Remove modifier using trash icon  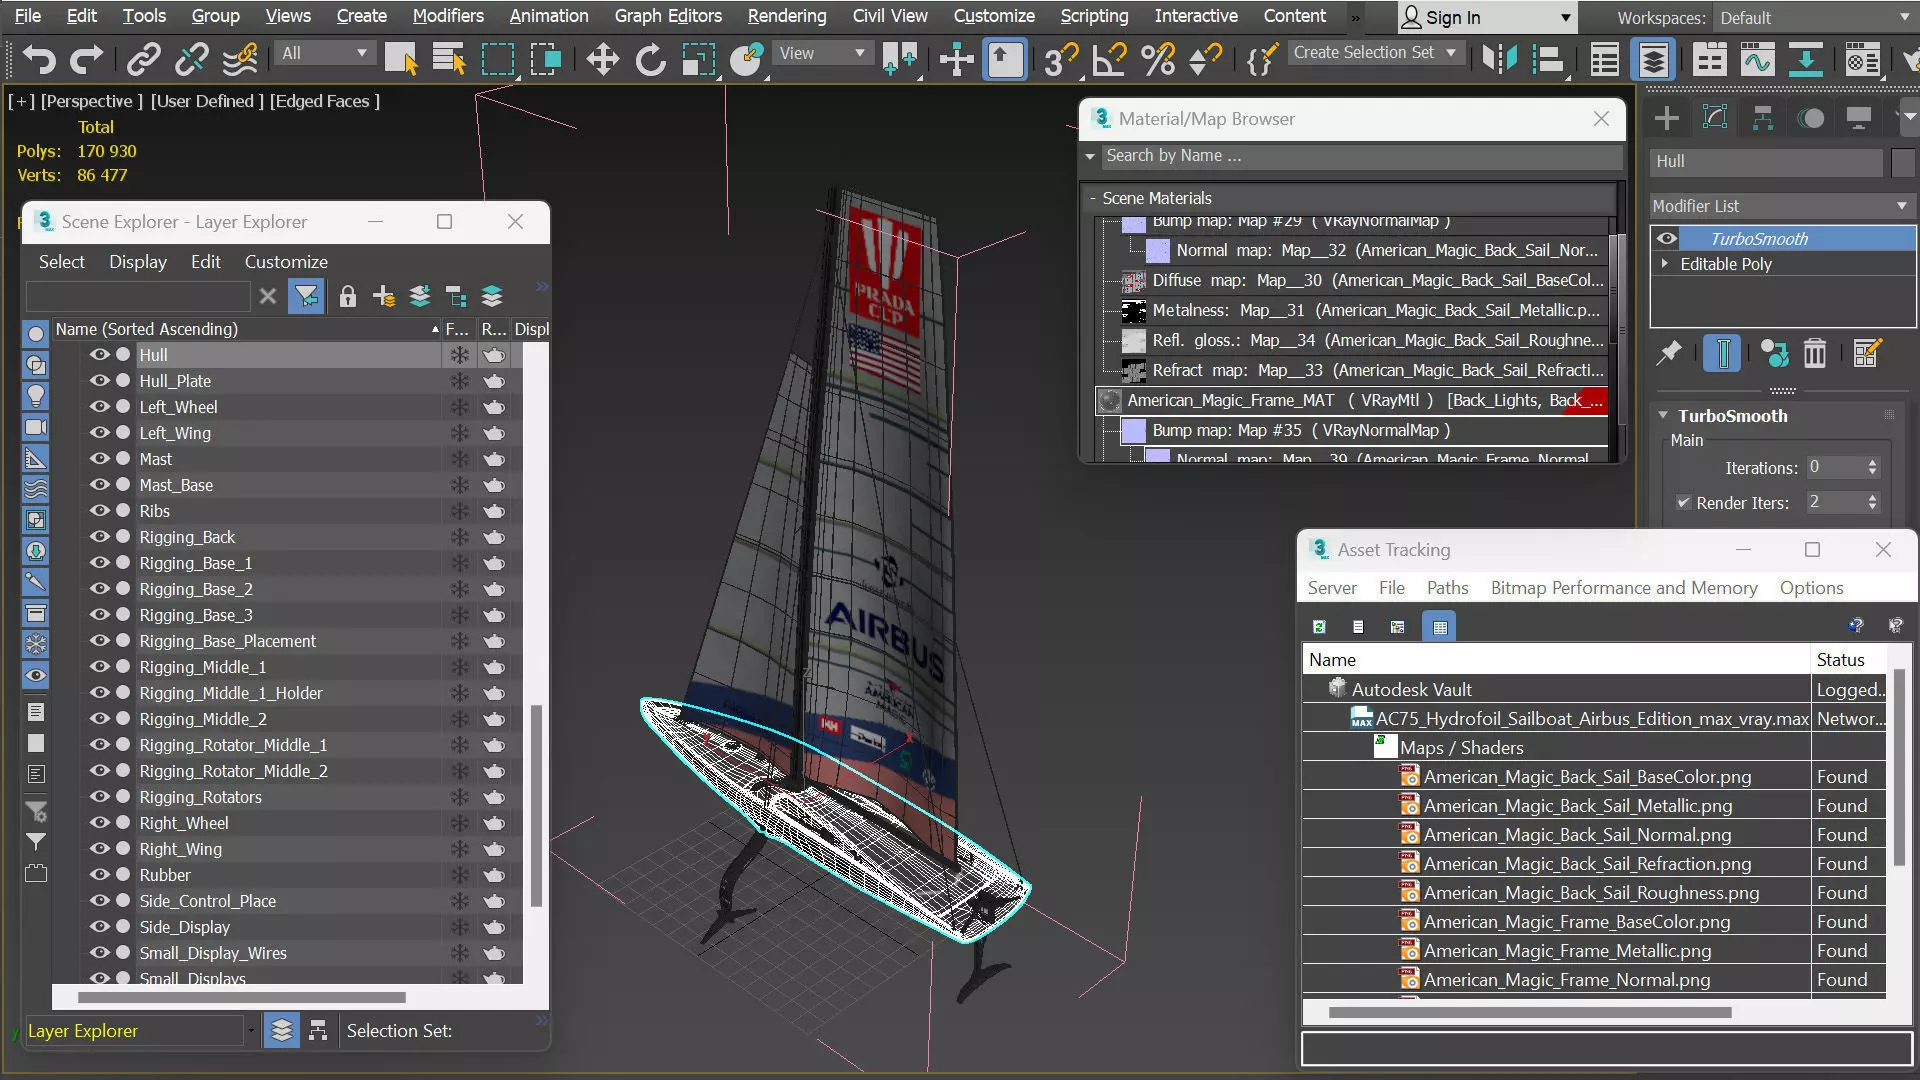pos(1815,353)
